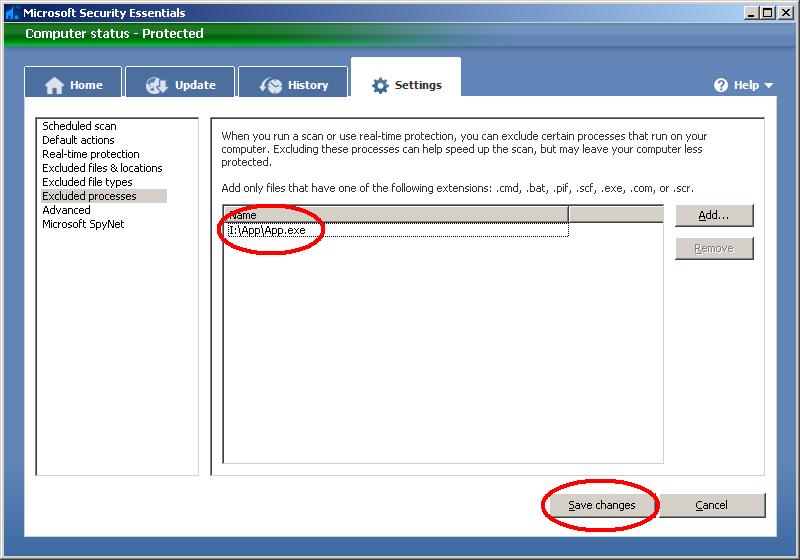Click the Add... button

click(713, 215)
